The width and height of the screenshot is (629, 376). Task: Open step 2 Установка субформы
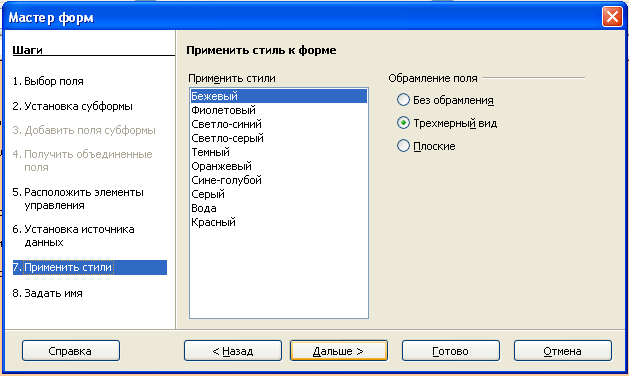(72, 106)
